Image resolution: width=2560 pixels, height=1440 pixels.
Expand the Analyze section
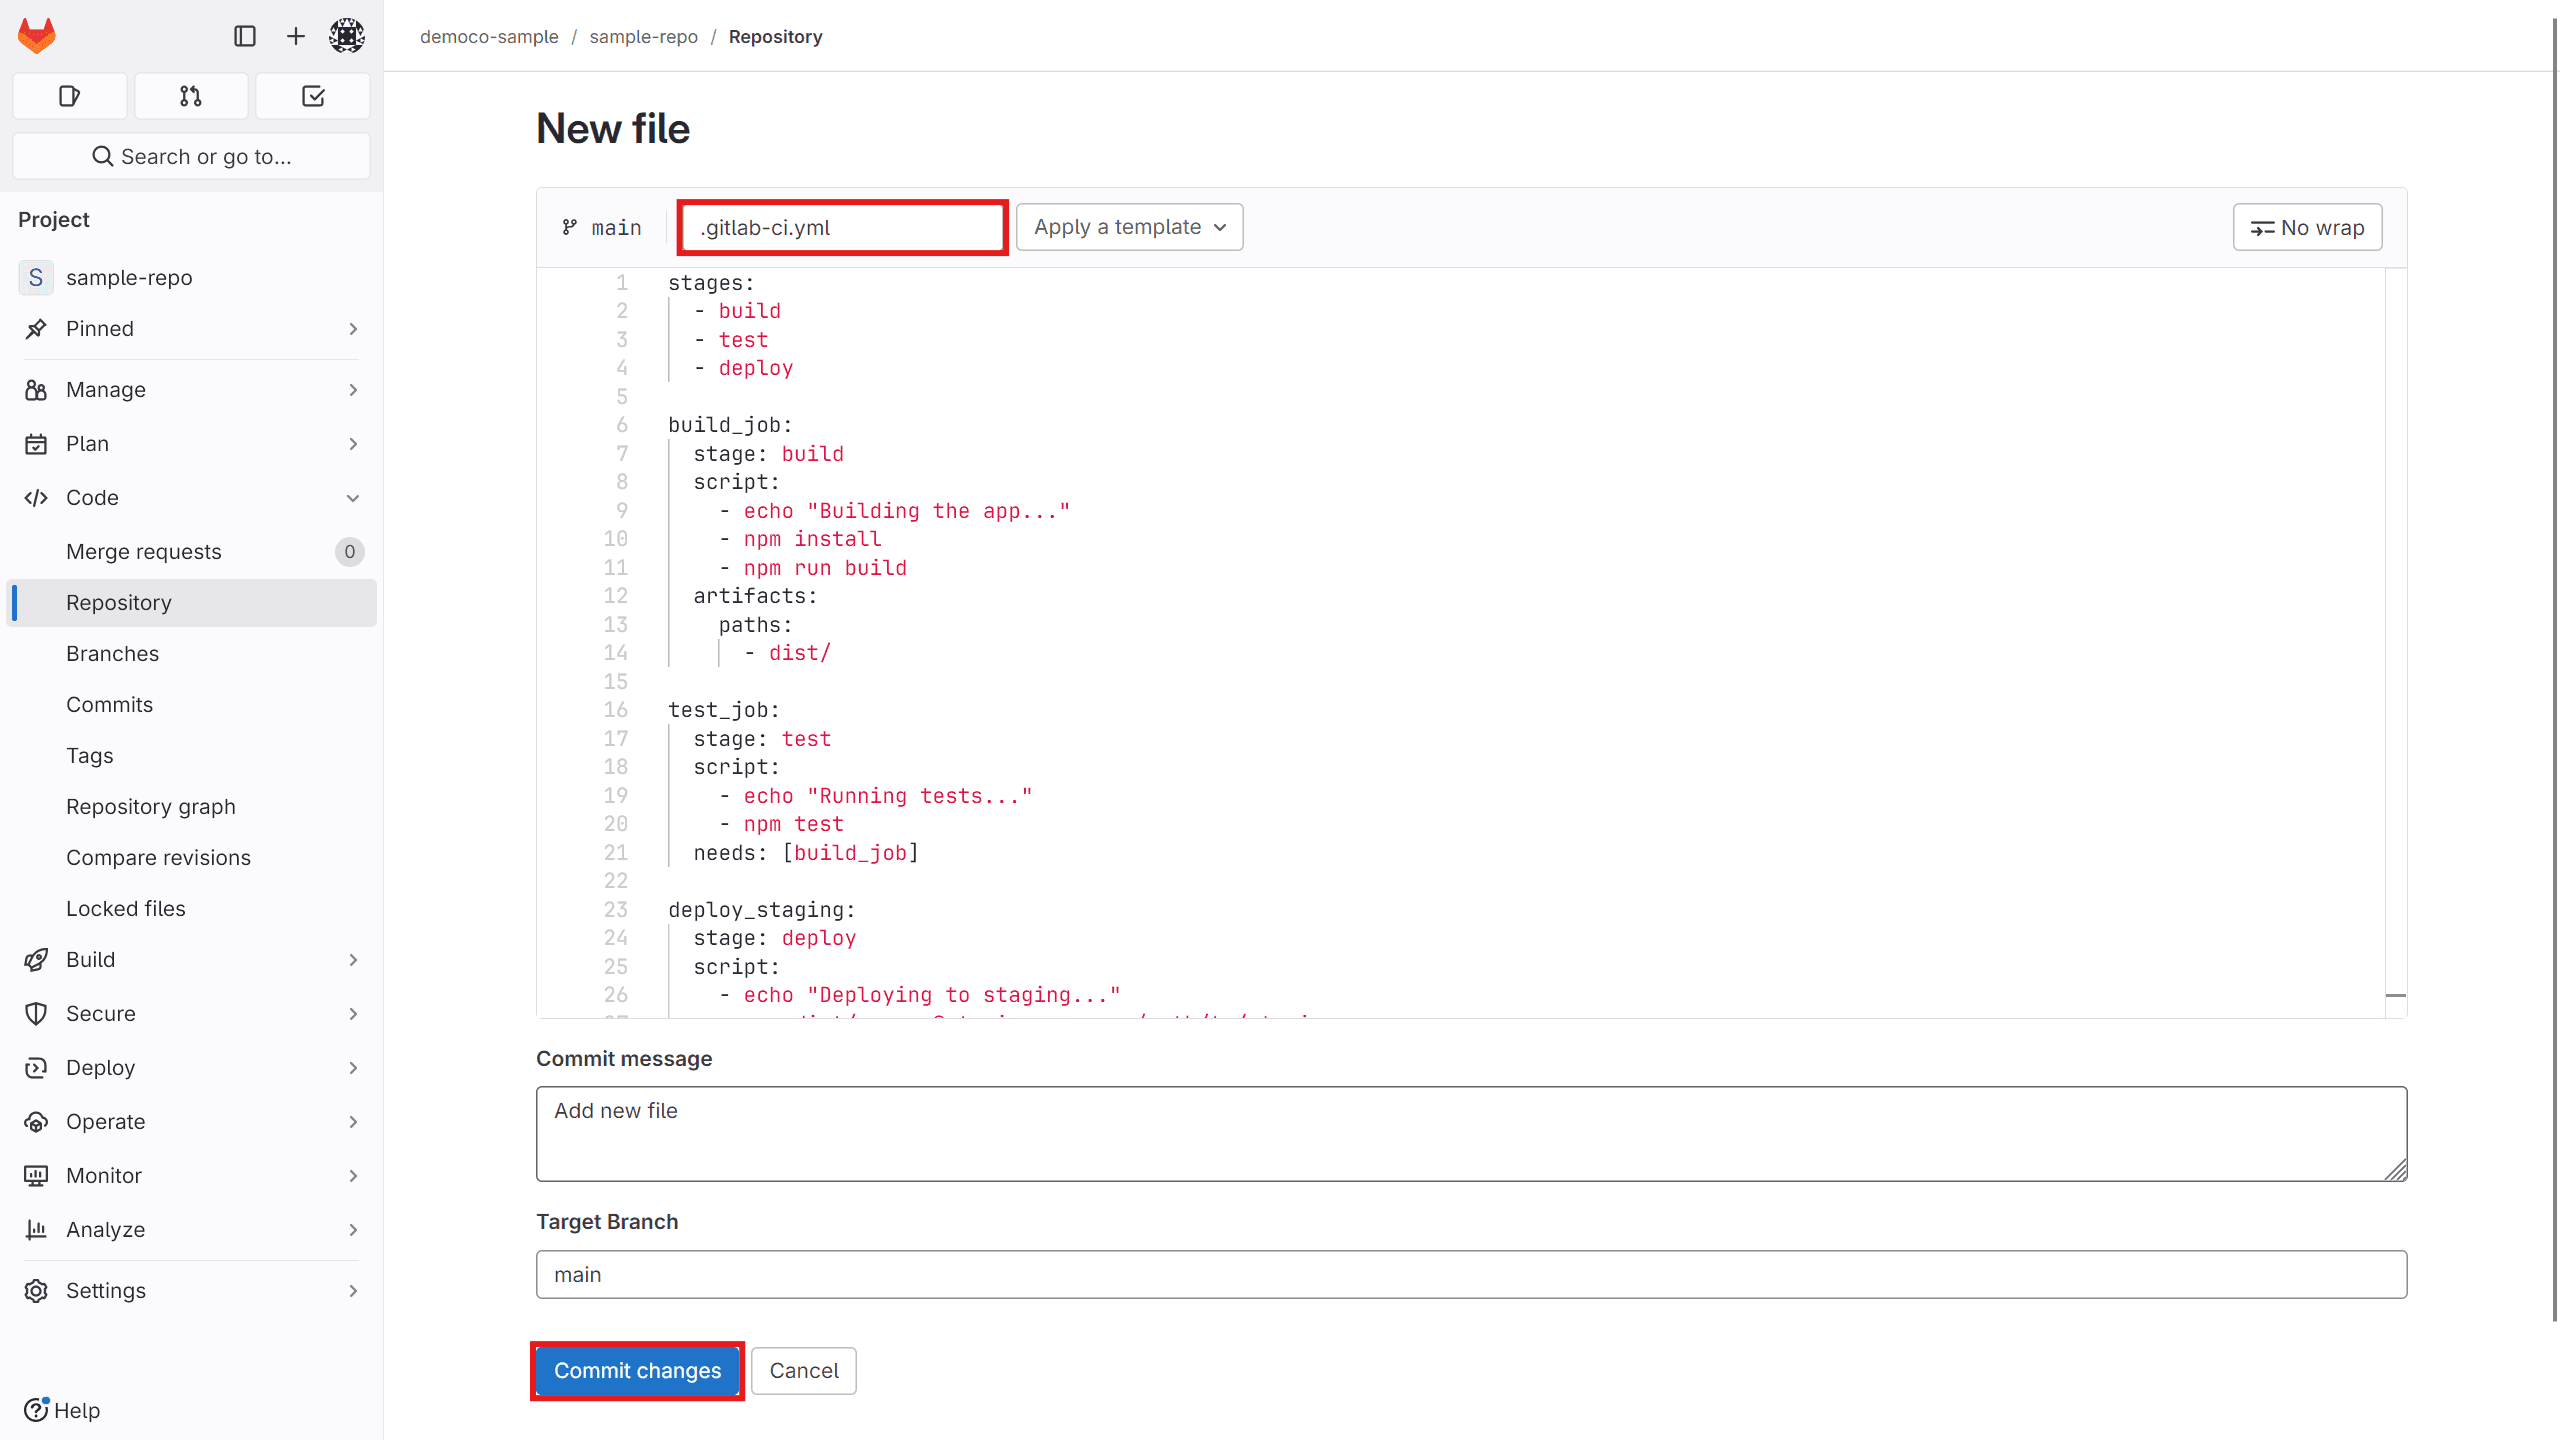pyautogui.click(x=191, y=1229)
